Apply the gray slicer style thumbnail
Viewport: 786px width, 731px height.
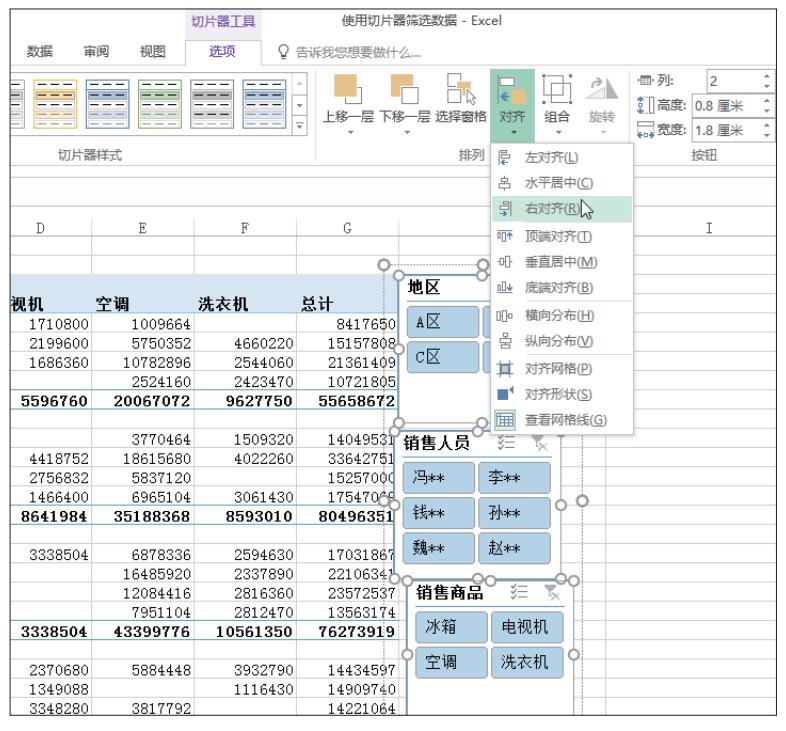212,104
